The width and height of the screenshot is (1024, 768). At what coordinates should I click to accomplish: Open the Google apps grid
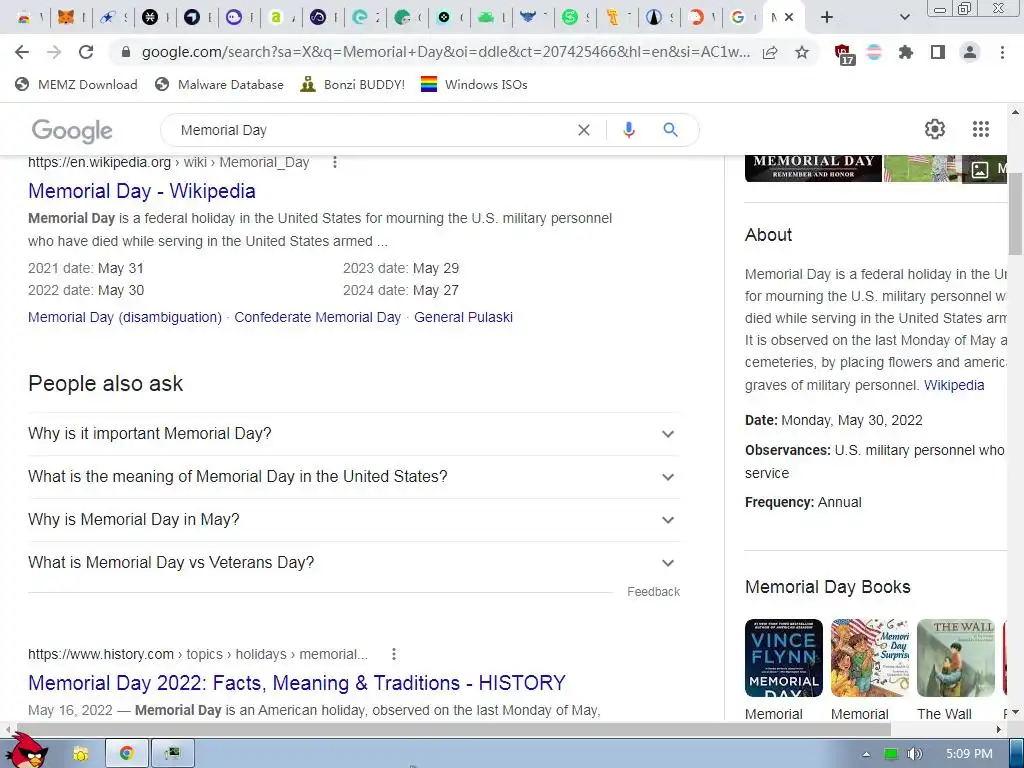pyautogui.click(x=980, y=129)
